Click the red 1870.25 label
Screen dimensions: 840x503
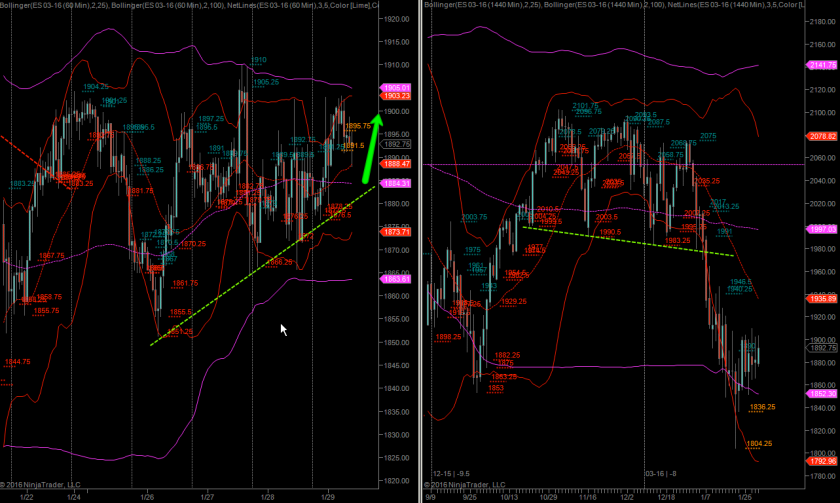[193, 244]
